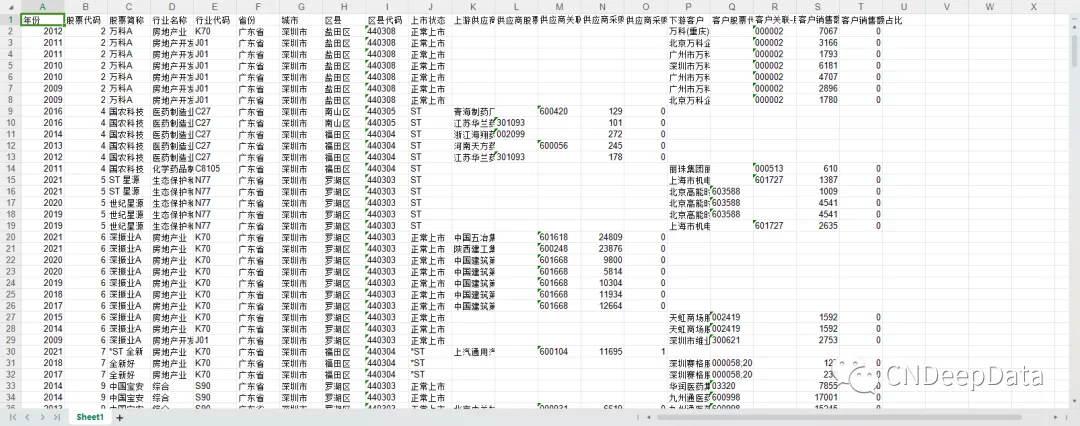Click the header cell '行业名称'
This screenshot has height=426, width=1080.
[172, 20]
